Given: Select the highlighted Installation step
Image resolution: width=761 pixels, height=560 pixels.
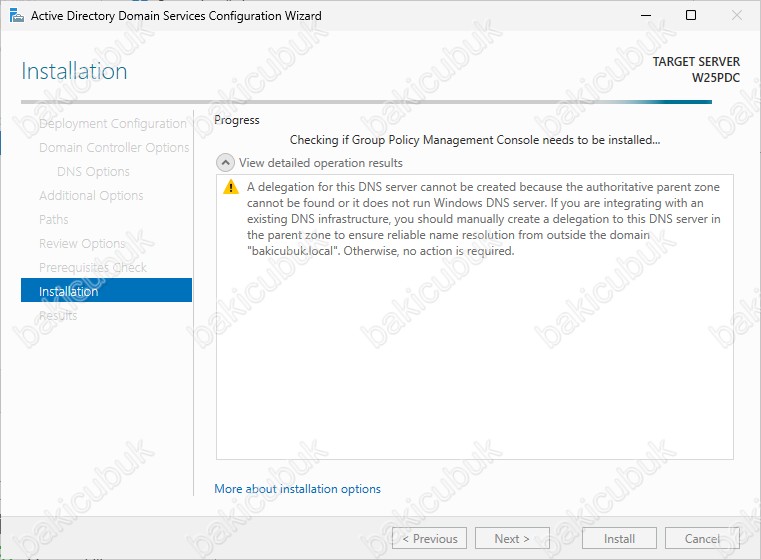Looking at the screenshot, I should pyautogui.click(x=106, y=290).
